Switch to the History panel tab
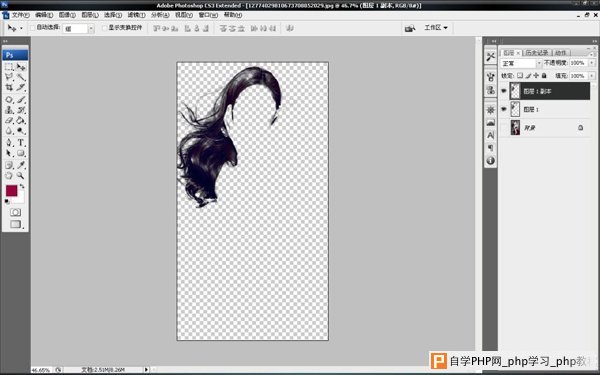The height and width of the screenshot is (375, 600). 537,52
